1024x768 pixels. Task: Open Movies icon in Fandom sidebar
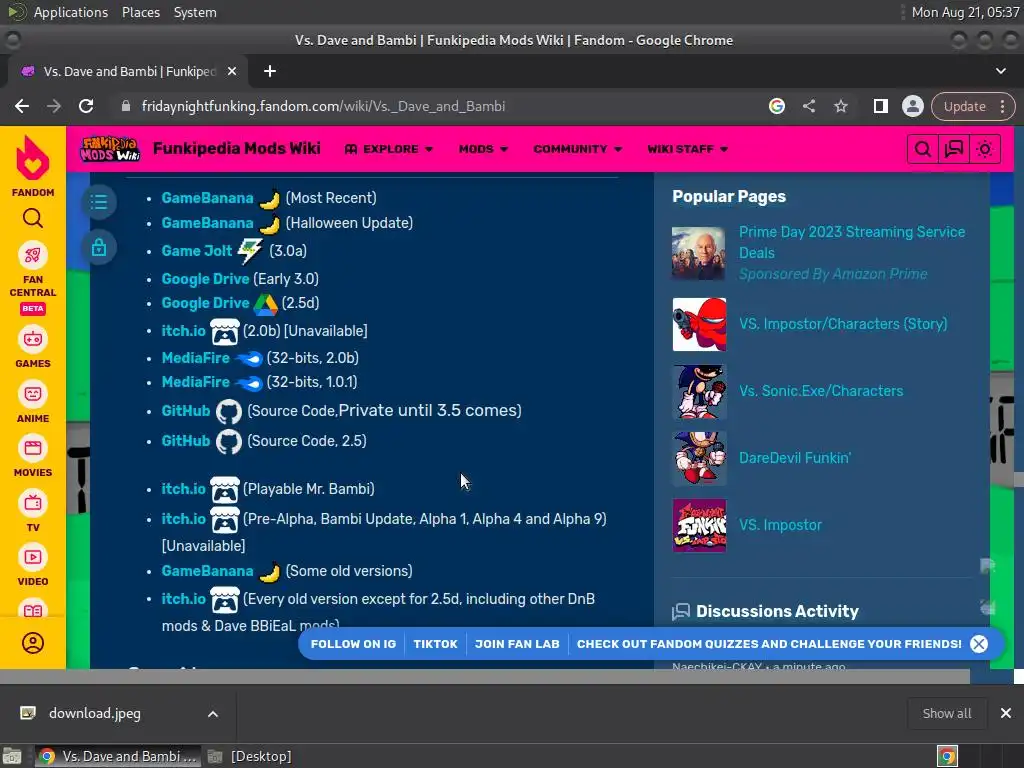(x=33, y=449)
